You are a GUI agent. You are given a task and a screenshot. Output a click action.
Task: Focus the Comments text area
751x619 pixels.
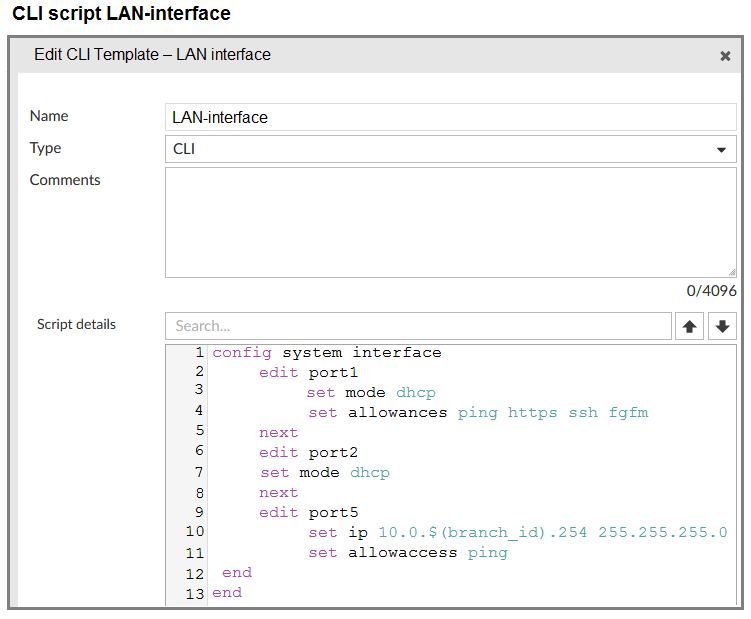tap(450, 222)
